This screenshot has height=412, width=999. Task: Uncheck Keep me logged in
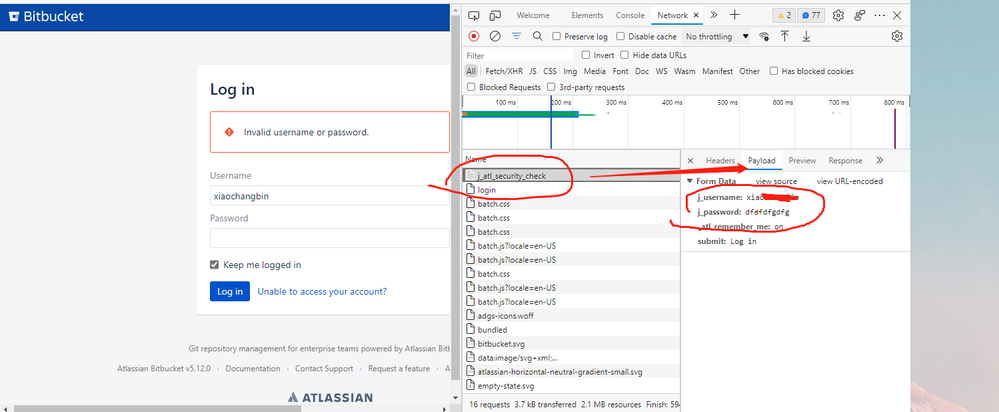point(215,265)
